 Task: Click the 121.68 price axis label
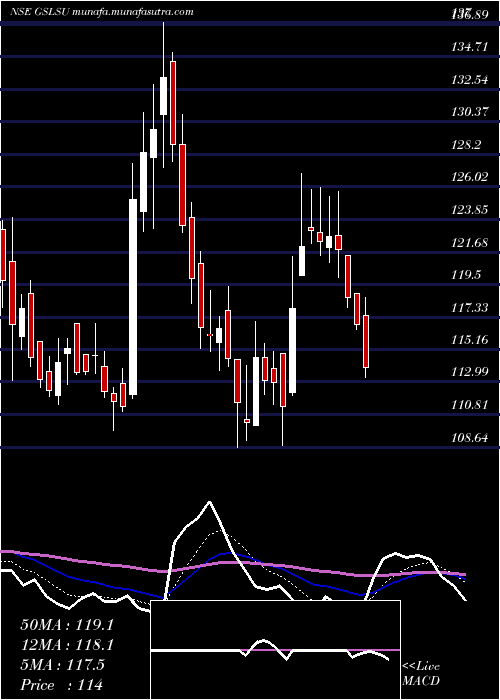pyautogui.click(x=470, y=243)
